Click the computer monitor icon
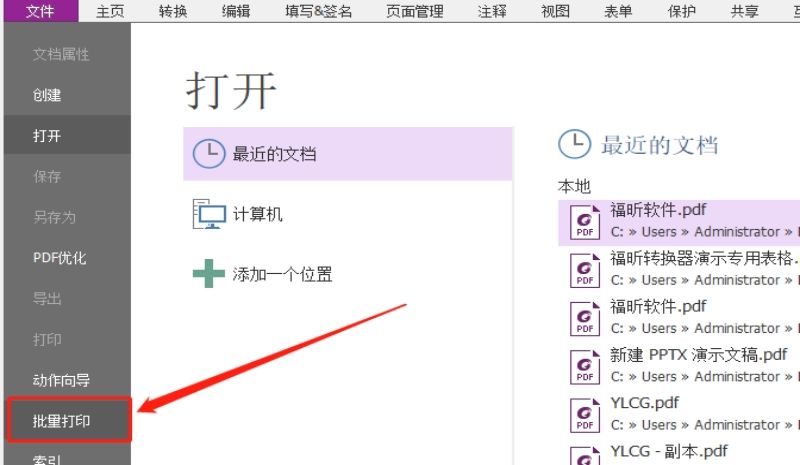 [209, 214]
